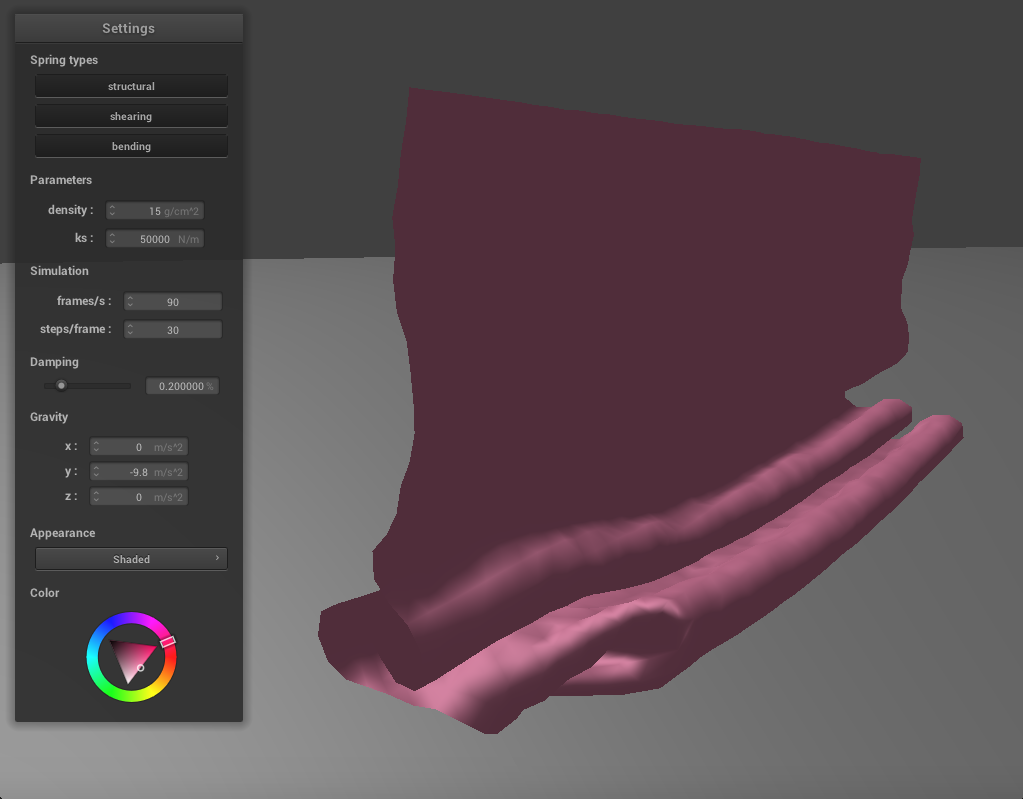Click the ks stiffness value field

[x=160, y=239]
